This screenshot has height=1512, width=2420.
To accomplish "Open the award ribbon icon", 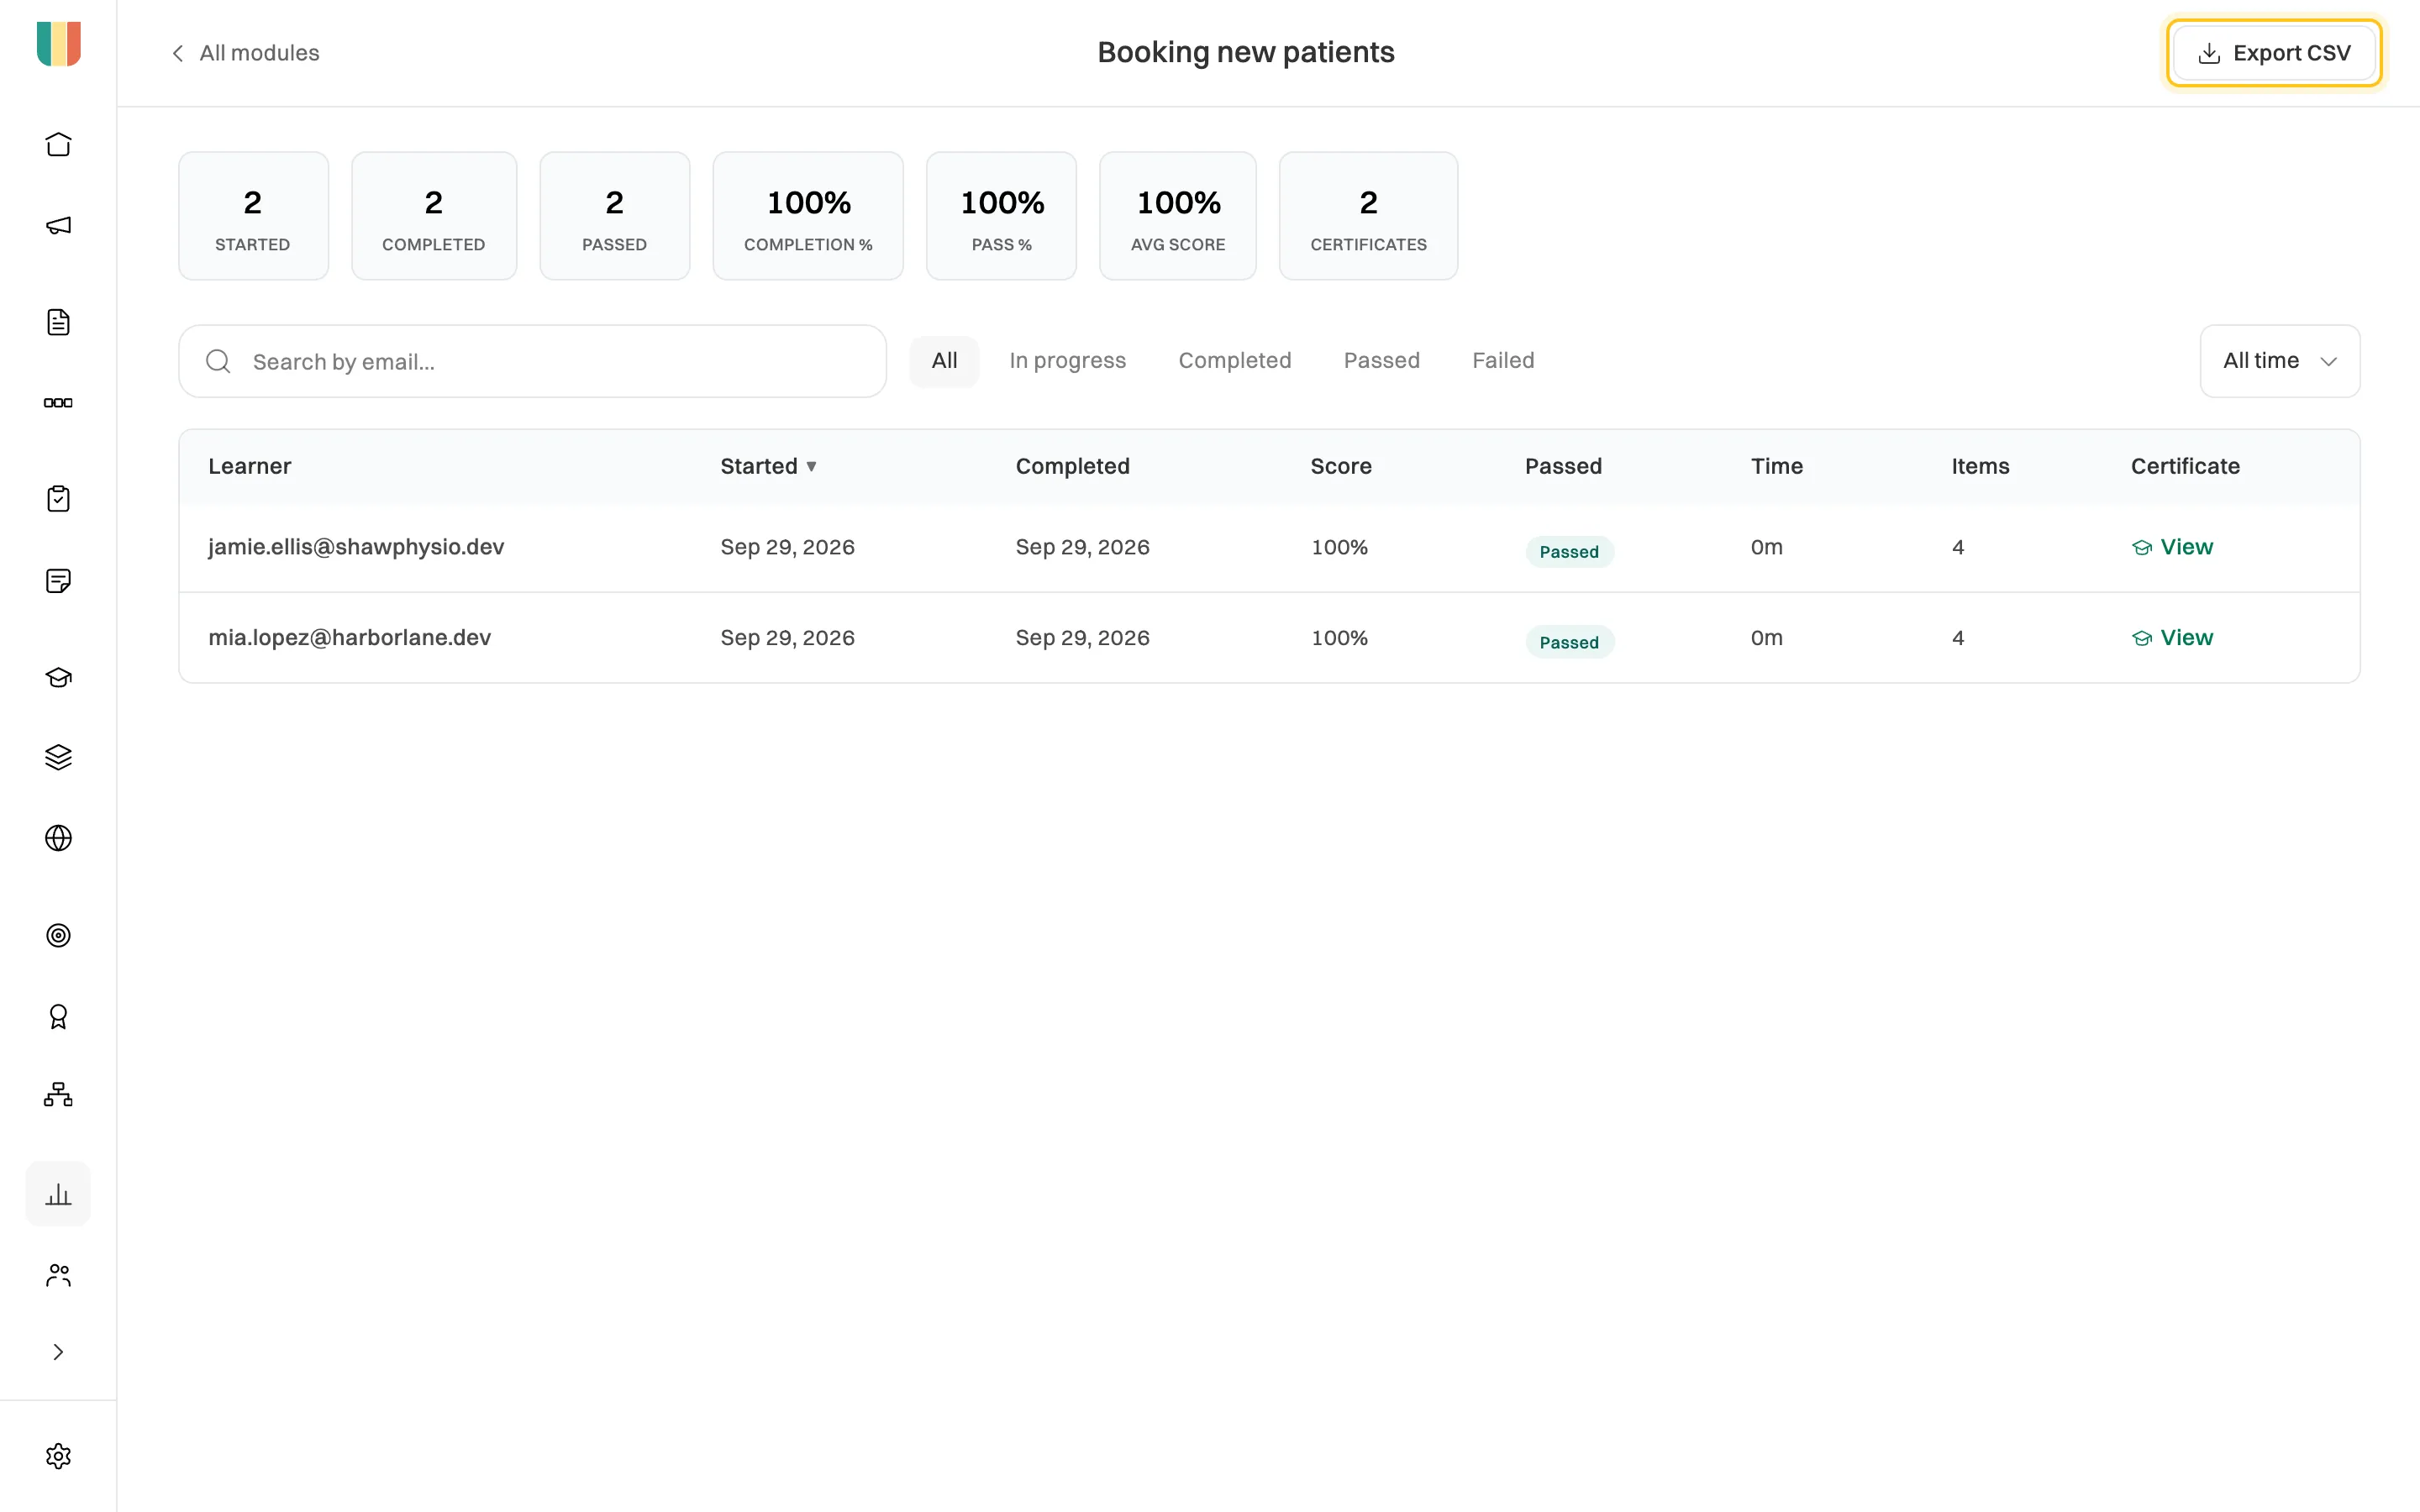I will (x=58, y=1016).
